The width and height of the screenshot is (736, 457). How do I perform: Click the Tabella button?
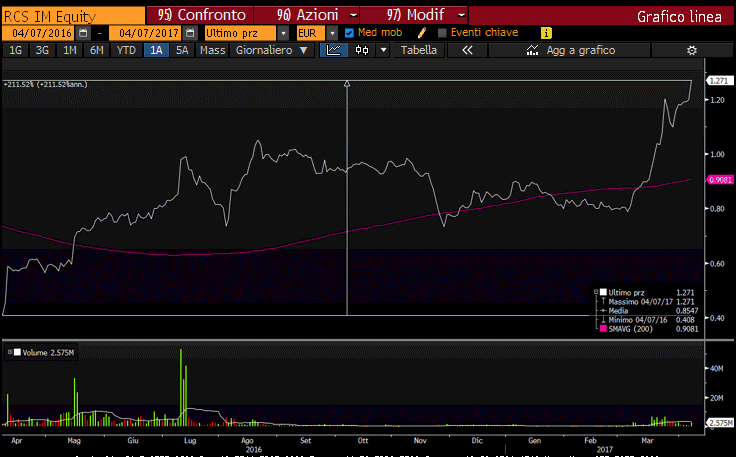click(418, 50)
